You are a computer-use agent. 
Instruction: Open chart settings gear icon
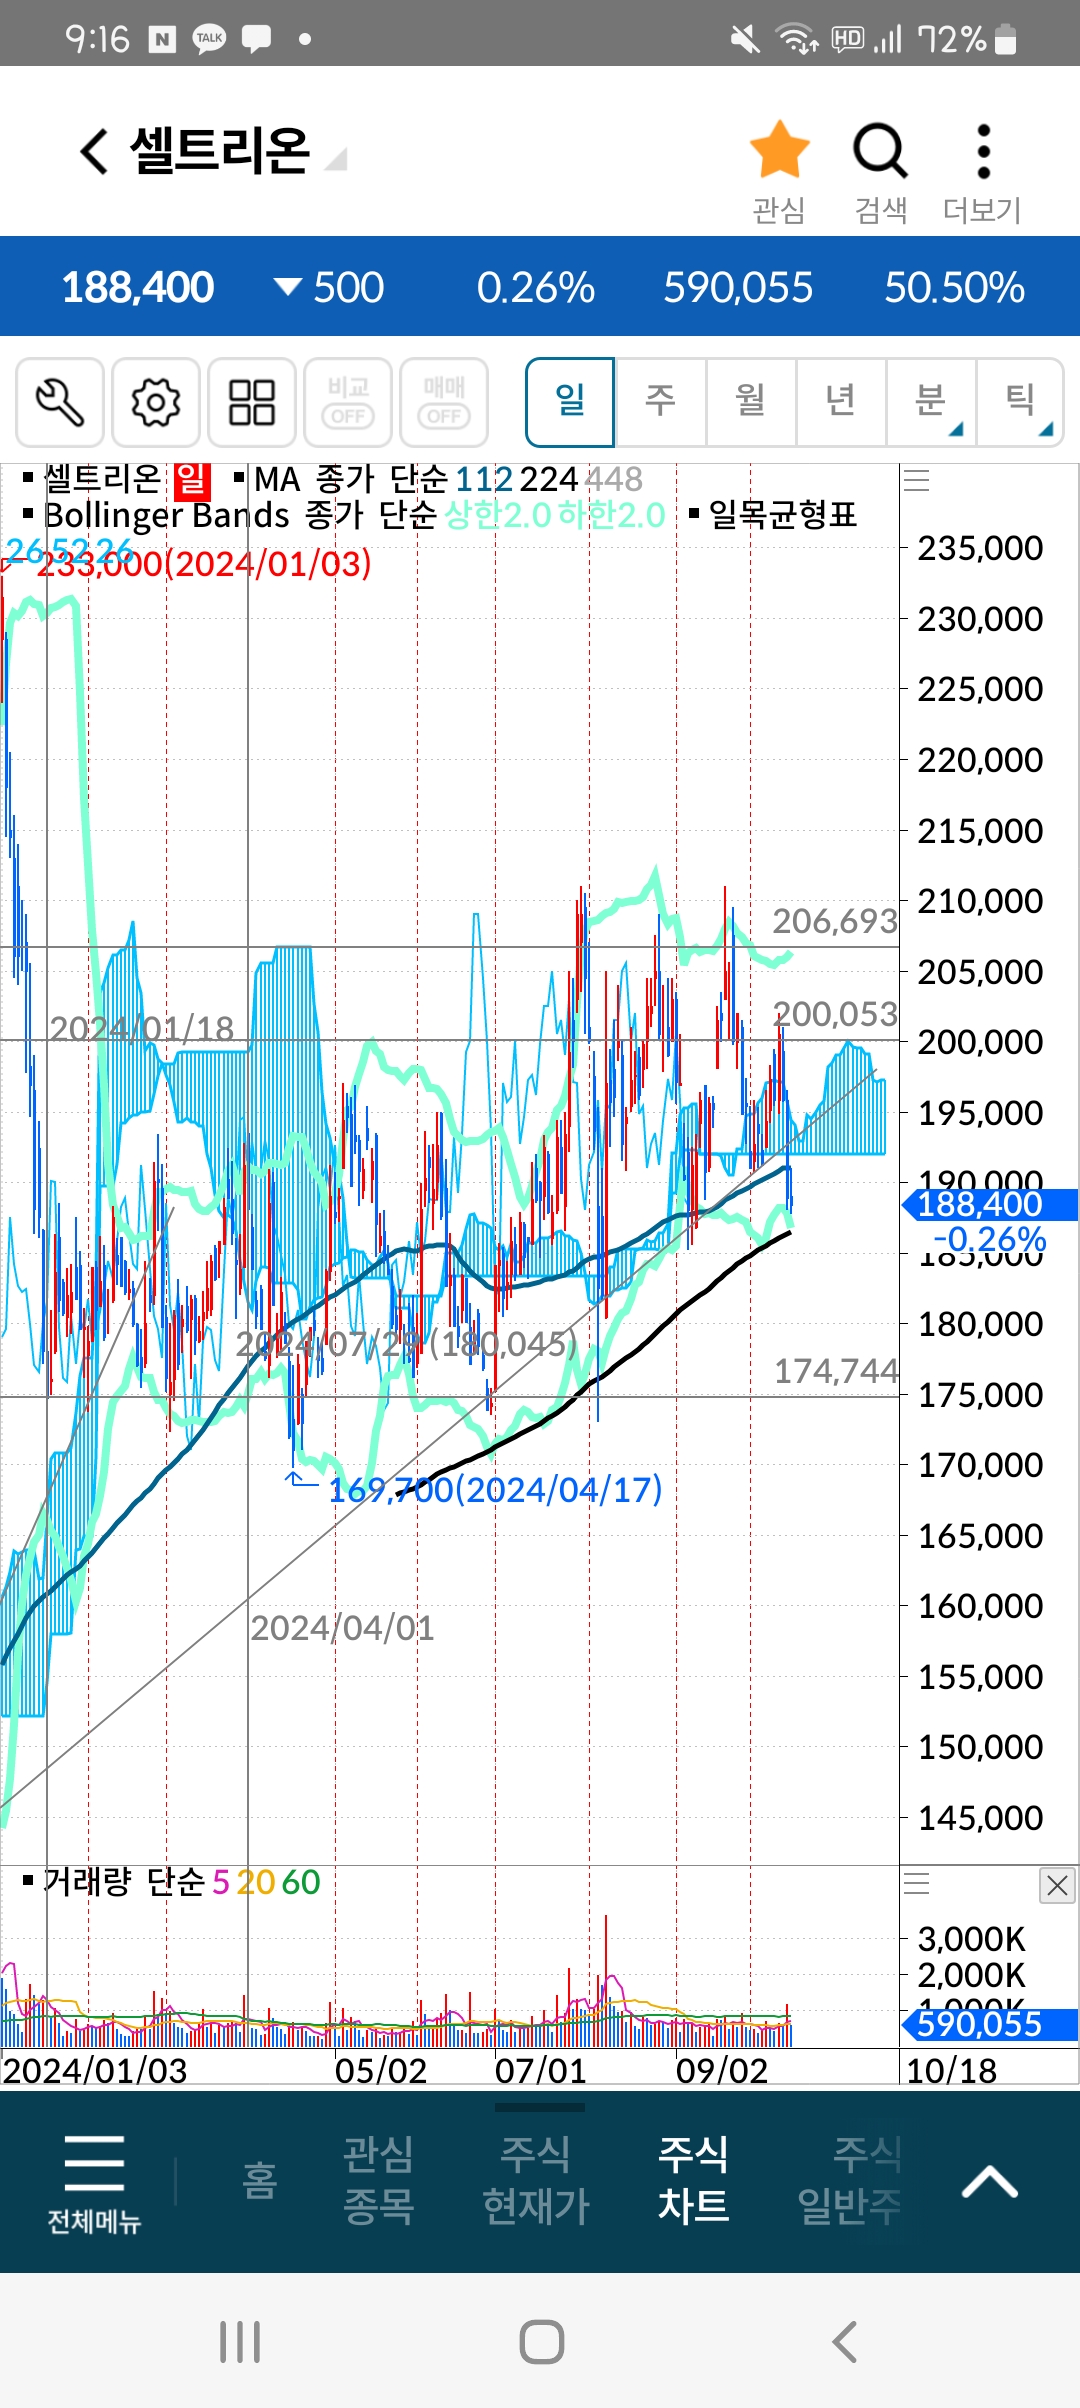click(x=156, y=402)
